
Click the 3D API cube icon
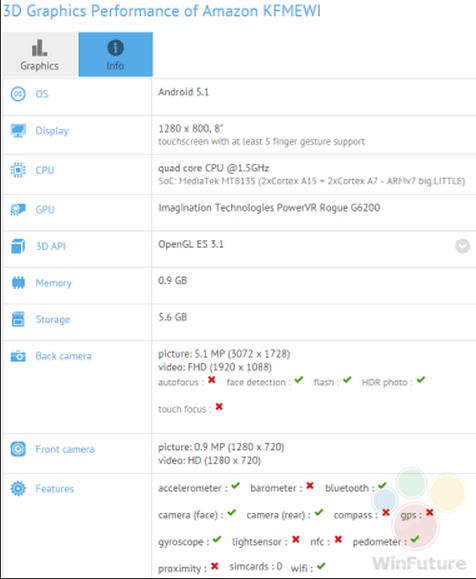[x=18, y=246]
